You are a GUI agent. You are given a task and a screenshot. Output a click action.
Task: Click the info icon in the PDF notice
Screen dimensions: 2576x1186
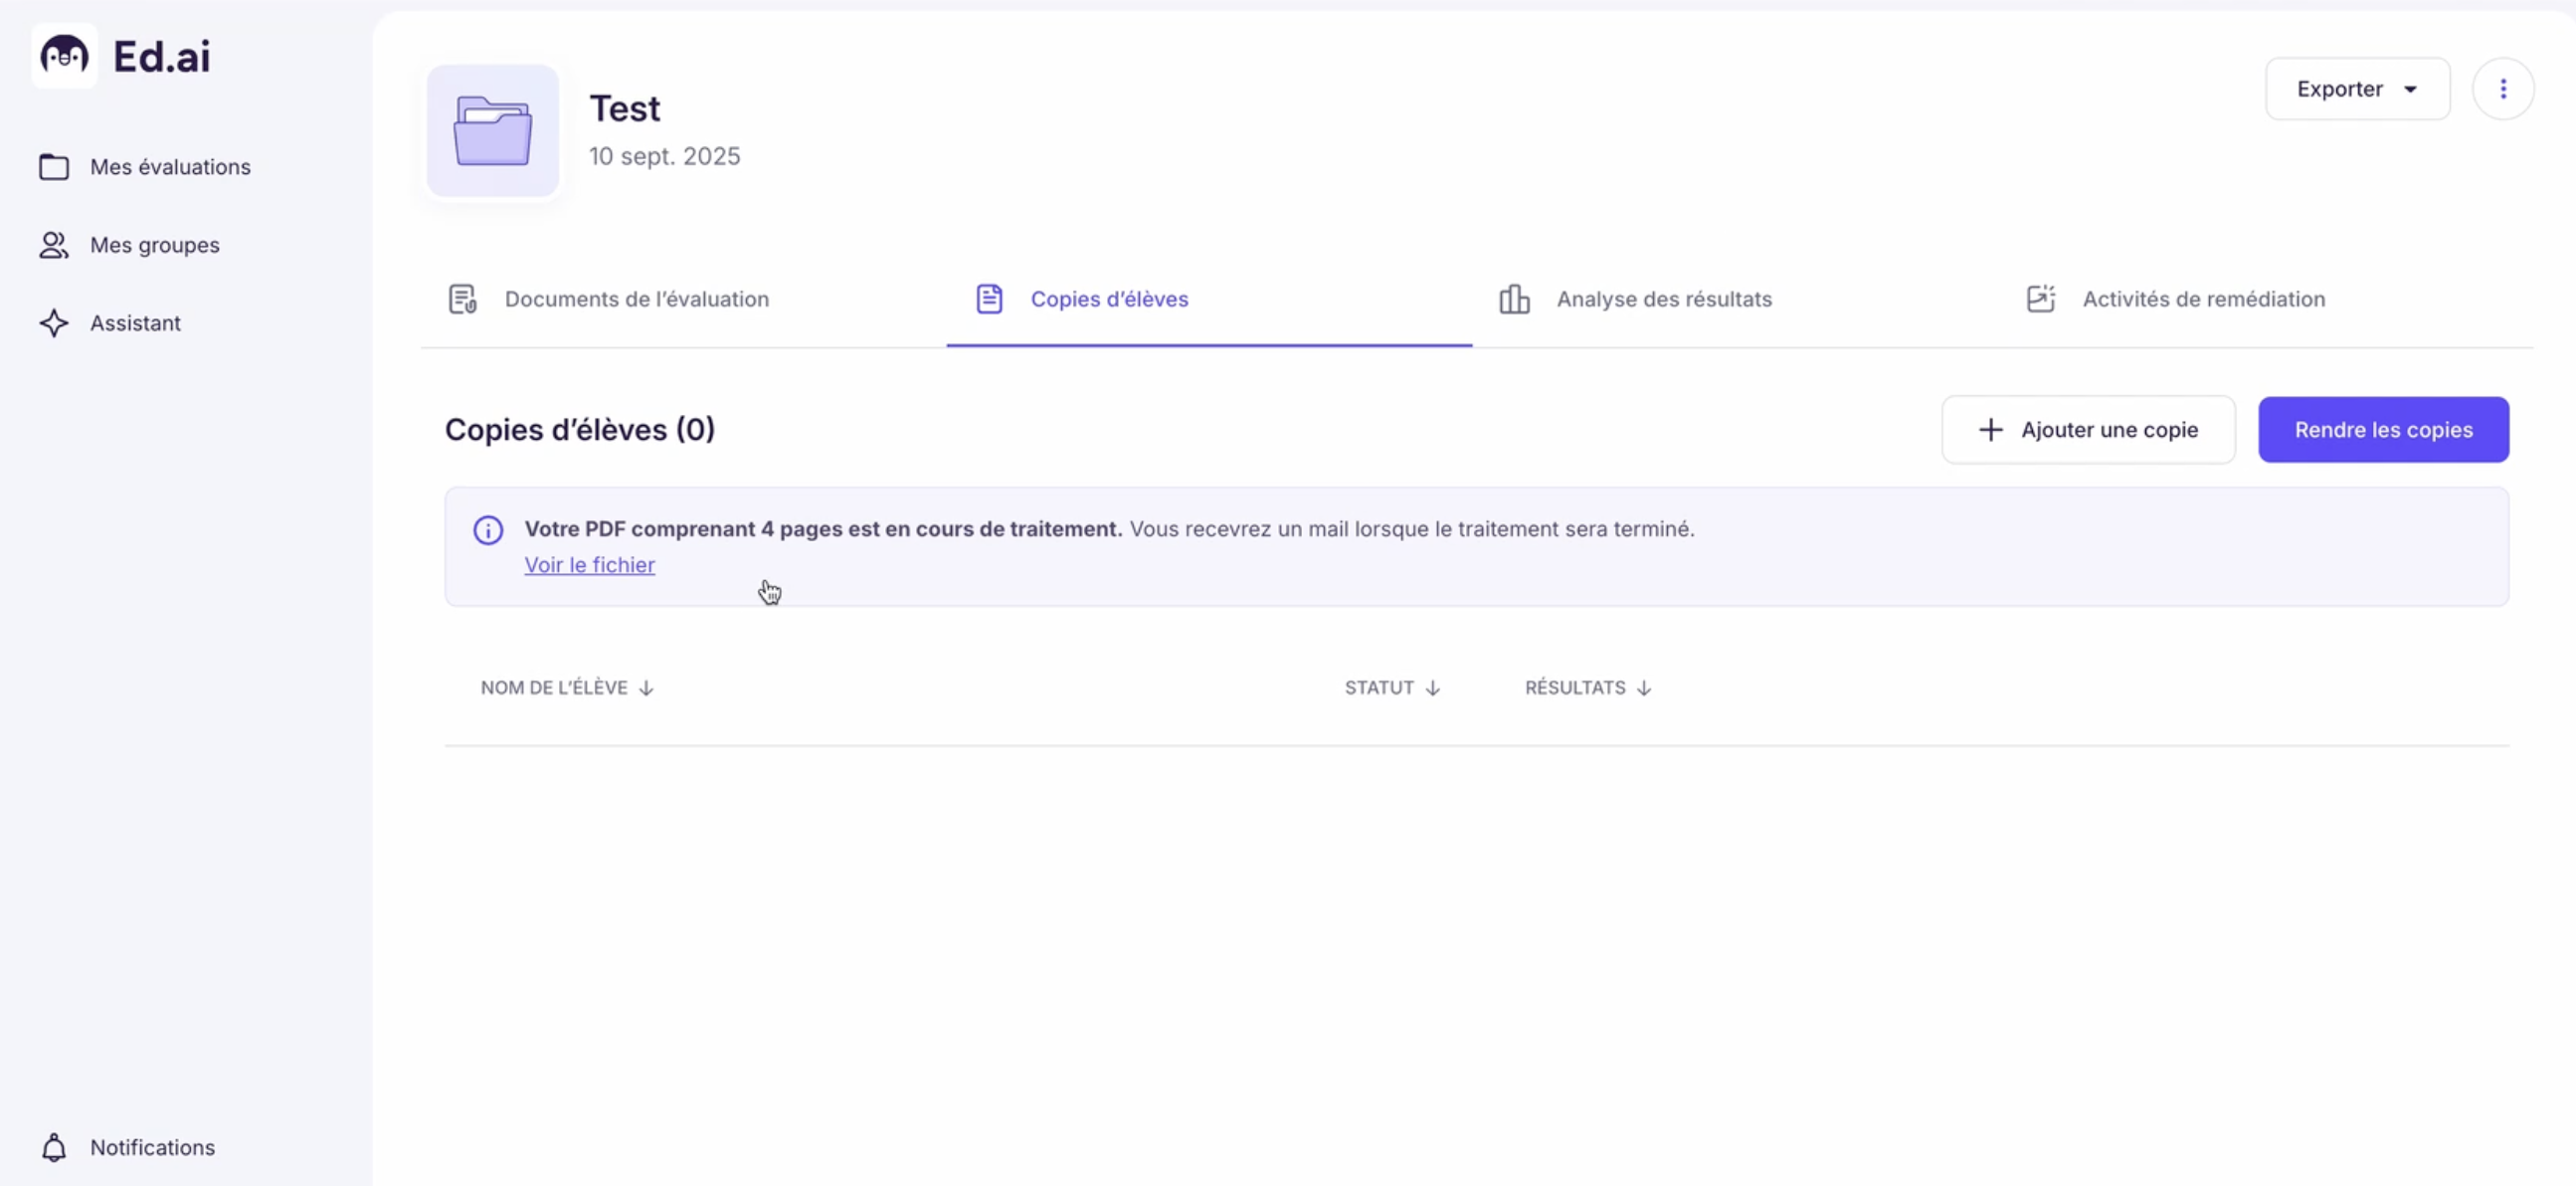click(488, 530)
